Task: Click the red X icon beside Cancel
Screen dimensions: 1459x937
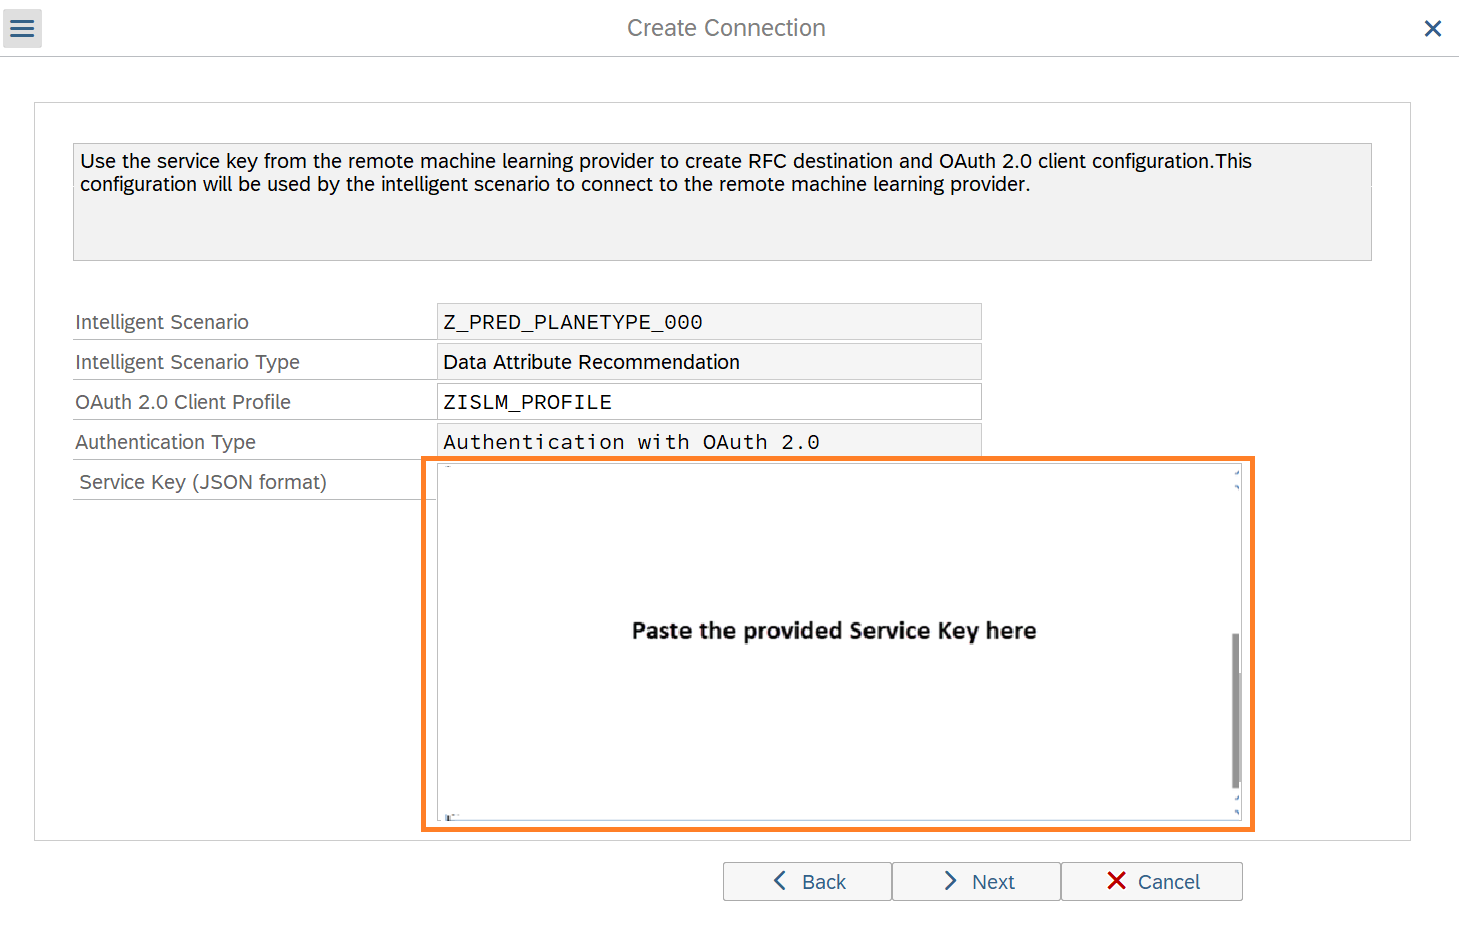Action: (1116, 881)
